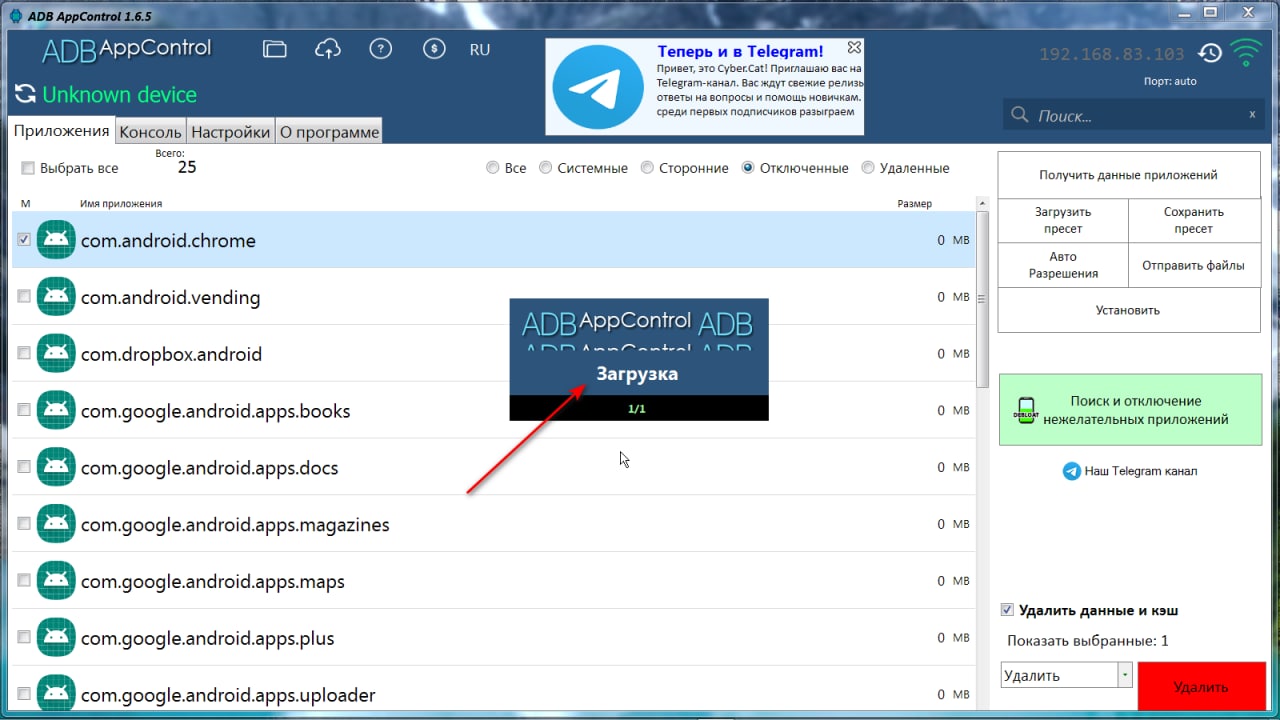The height and width of the screenshot is (720, 1280).
Task: Switch to the Консоль tab
Action: 150,132
